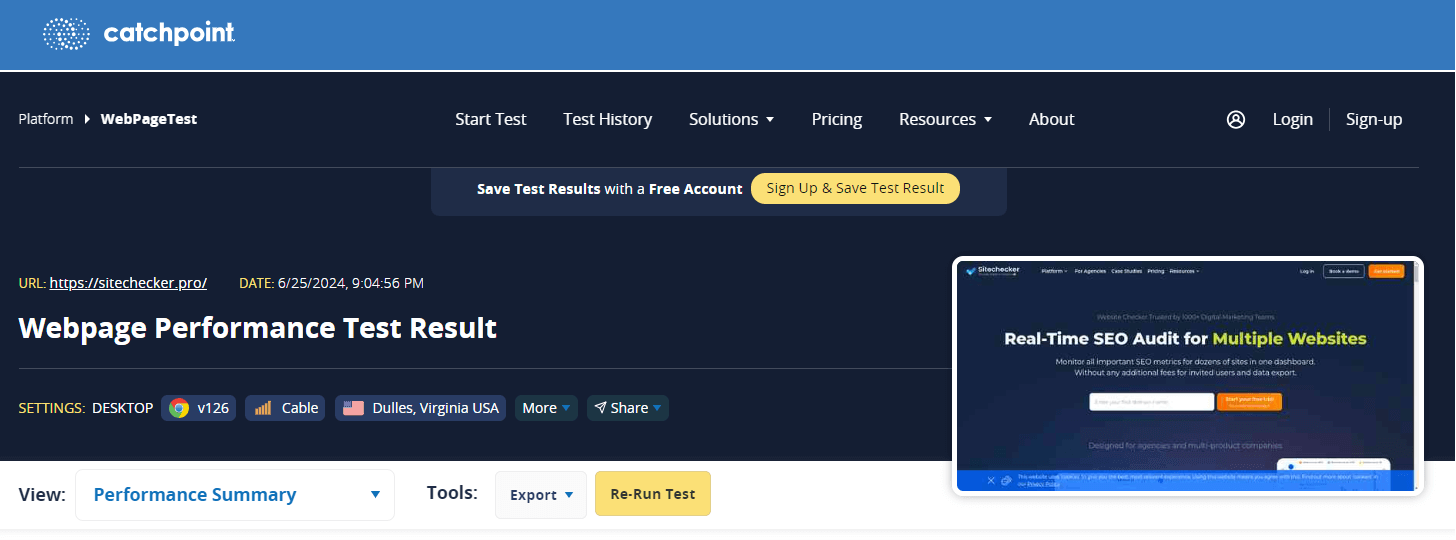Click the Catchpoint logo icon
Viewport: 1456px width, 540px height.
point(66,34)
